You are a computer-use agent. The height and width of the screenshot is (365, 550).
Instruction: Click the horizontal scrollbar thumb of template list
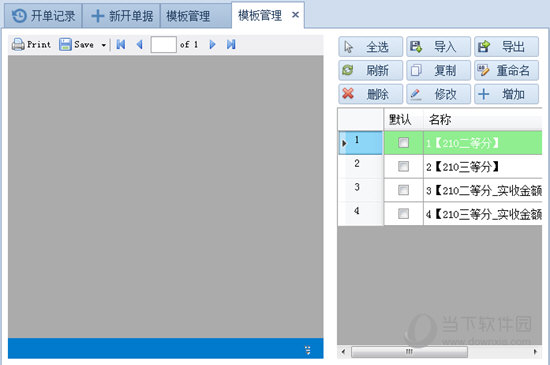409,352
